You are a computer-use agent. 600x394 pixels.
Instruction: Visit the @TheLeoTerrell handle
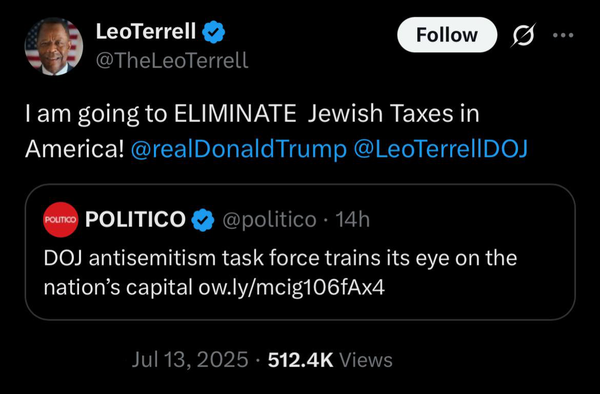click(x=172, y=60)
